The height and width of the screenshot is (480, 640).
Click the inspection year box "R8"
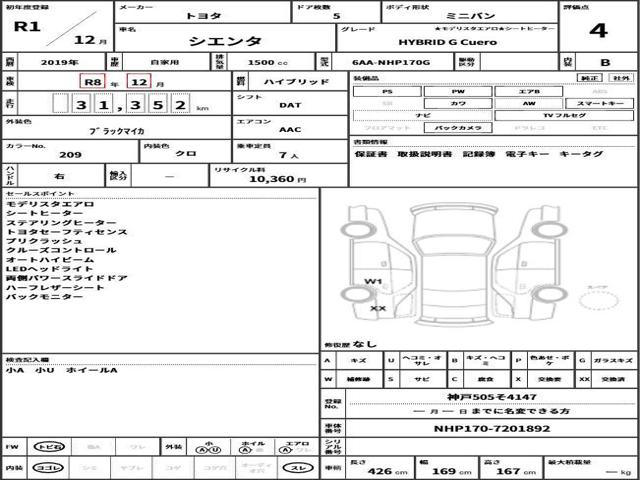[x=92, y=82]
